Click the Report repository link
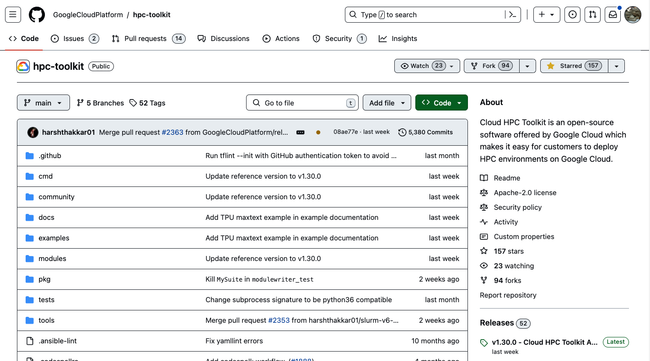Screen dimensions: 650x361 pyautogui.click(x=508, y=295)
